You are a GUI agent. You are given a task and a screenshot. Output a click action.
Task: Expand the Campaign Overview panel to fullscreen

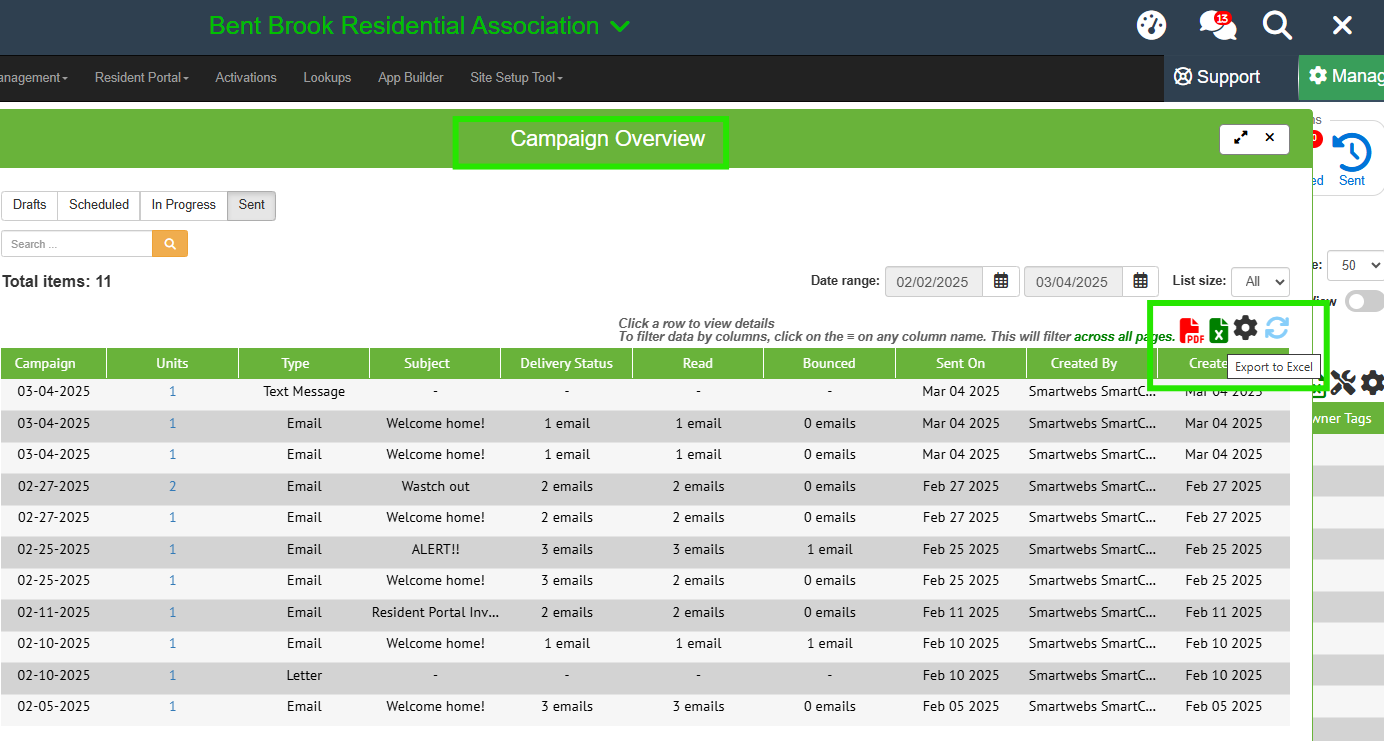click(1241, 138)
